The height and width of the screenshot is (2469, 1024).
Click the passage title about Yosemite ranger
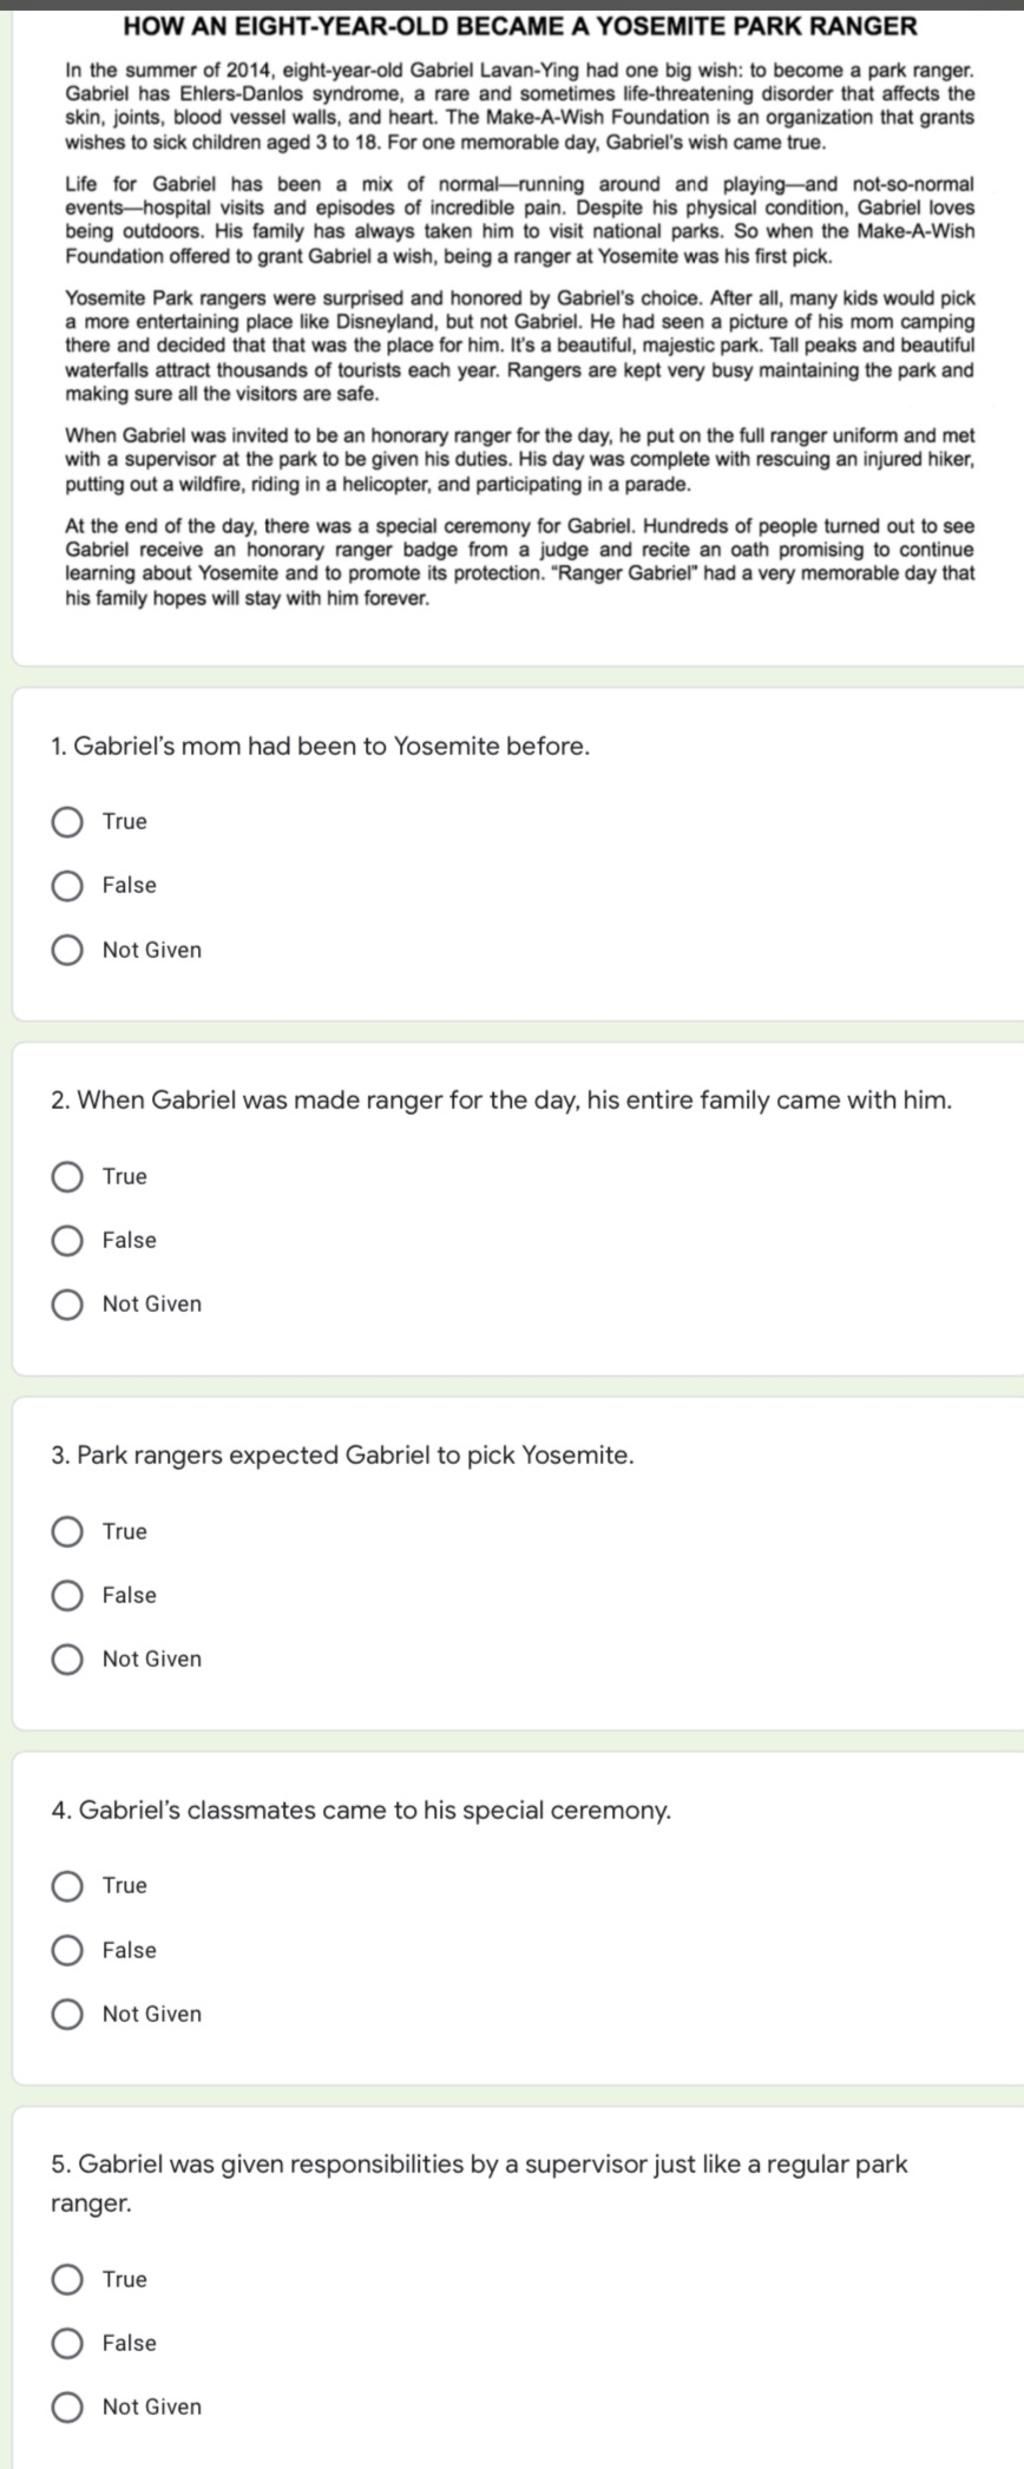click(x=519, y=27)
